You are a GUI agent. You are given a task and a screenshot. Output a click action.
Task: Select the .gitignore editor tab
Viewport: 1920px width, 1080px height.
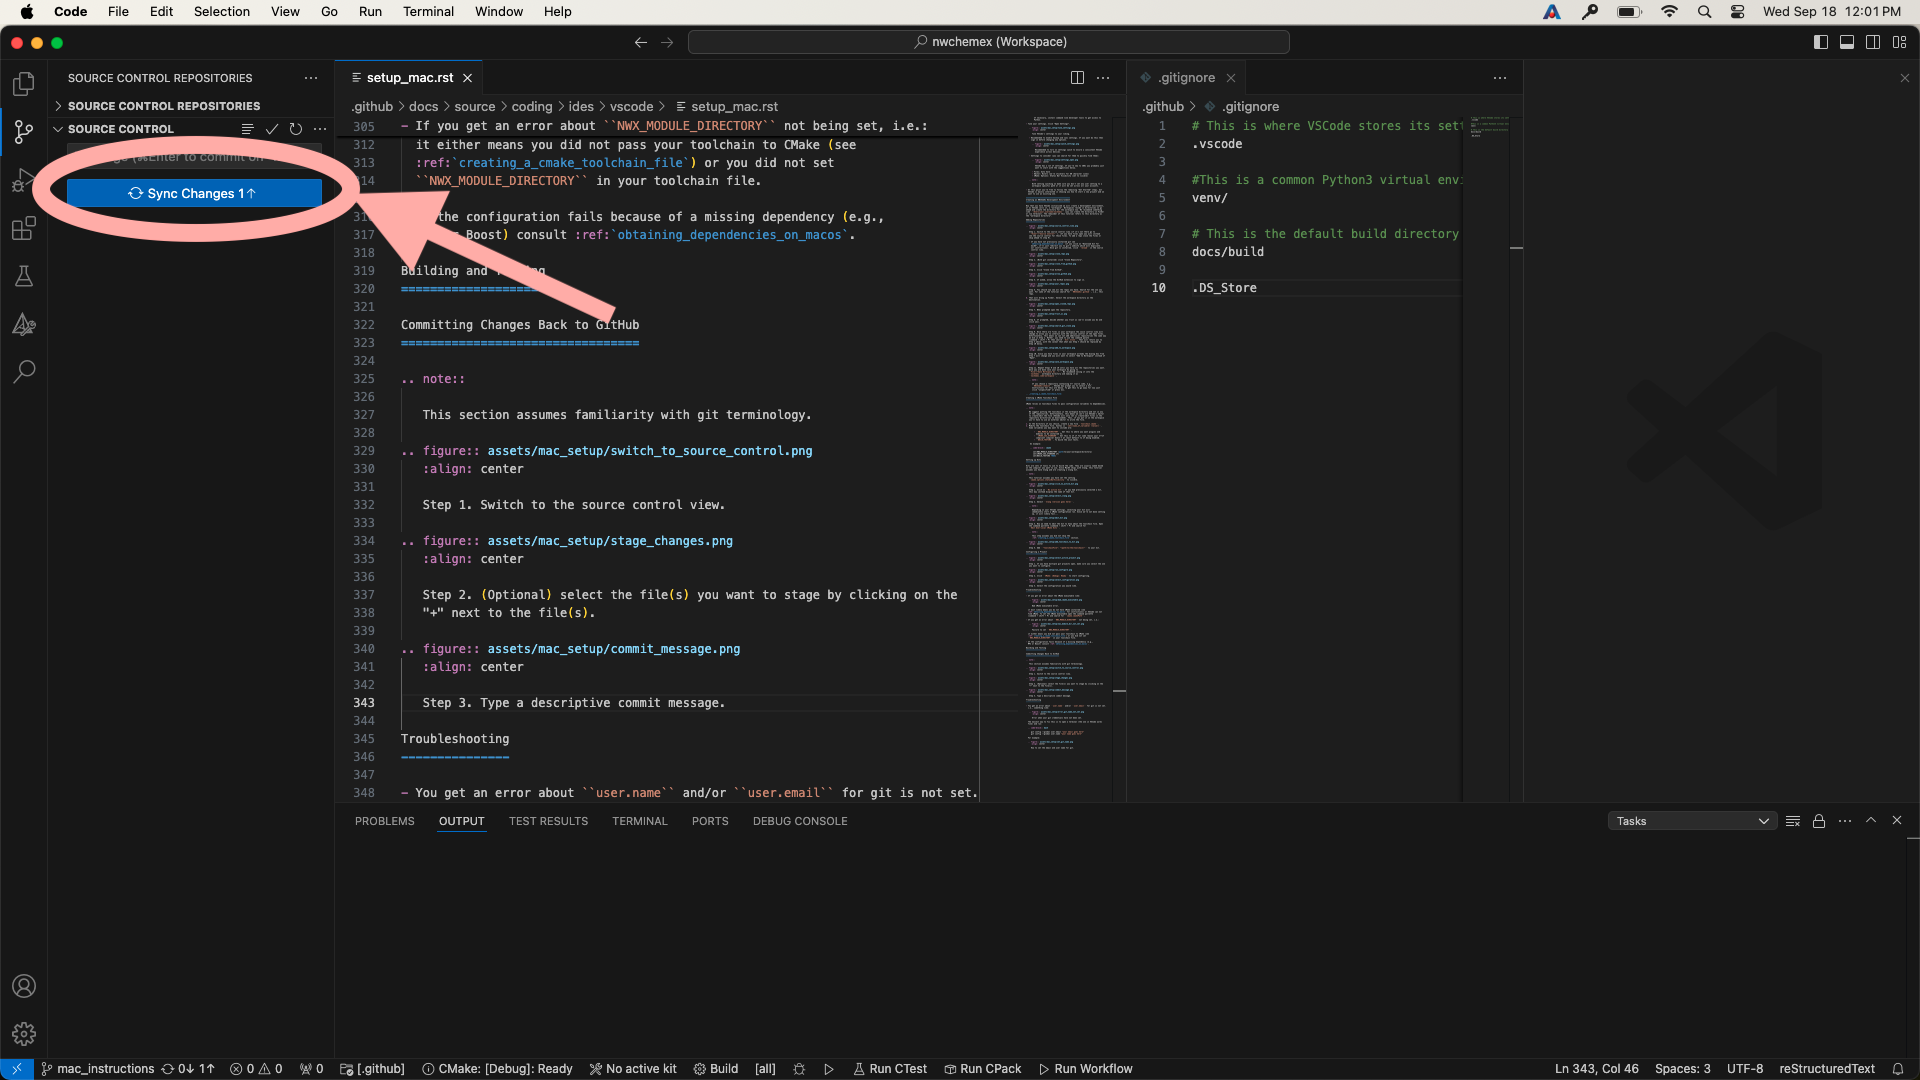point(1187,78)
